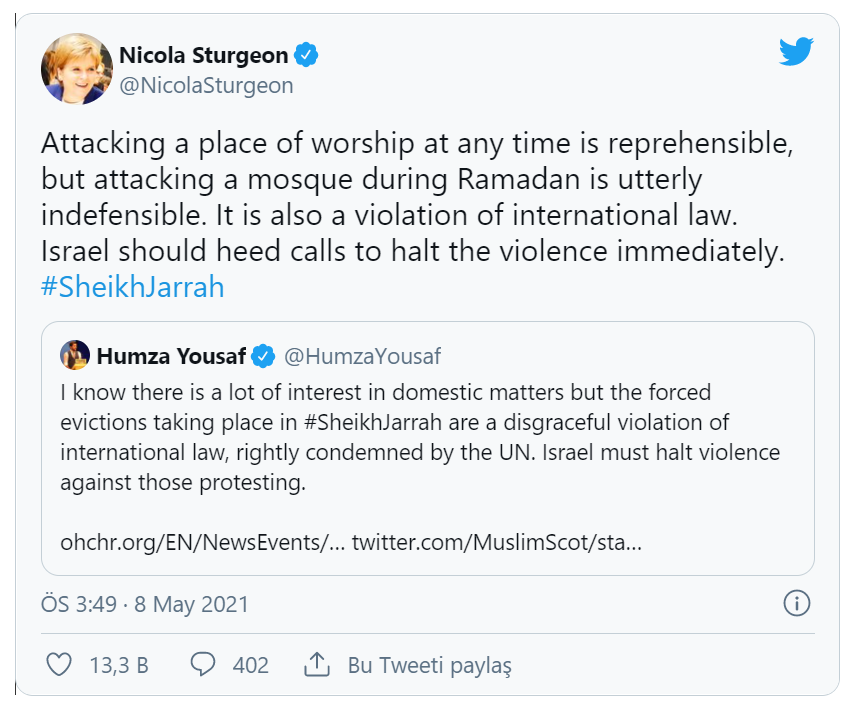Click the Twitter bird logo
This screenshot has height=713, width=859.
point(796,52)
